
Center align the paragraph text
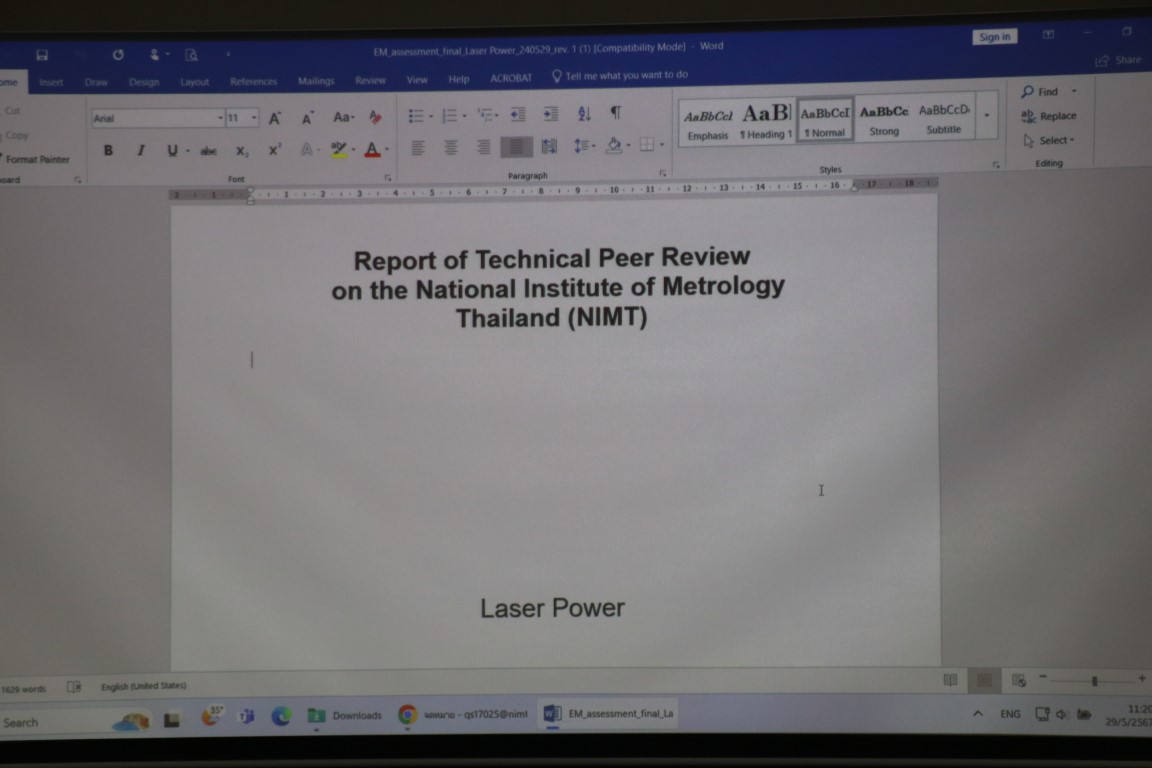pos(451,147)
